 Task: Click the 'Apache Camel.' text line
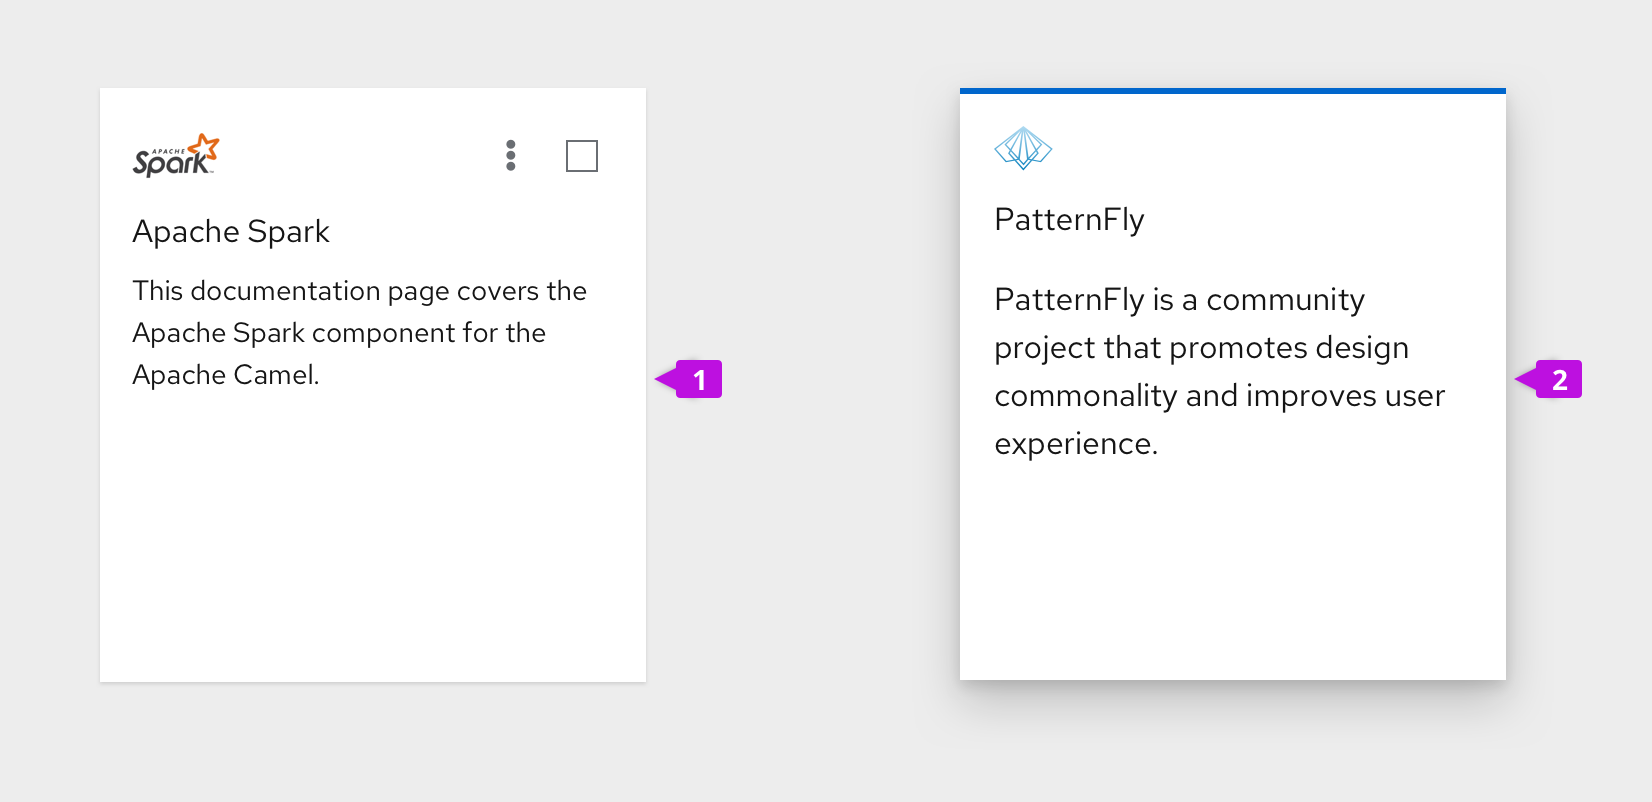click(226, 375)
